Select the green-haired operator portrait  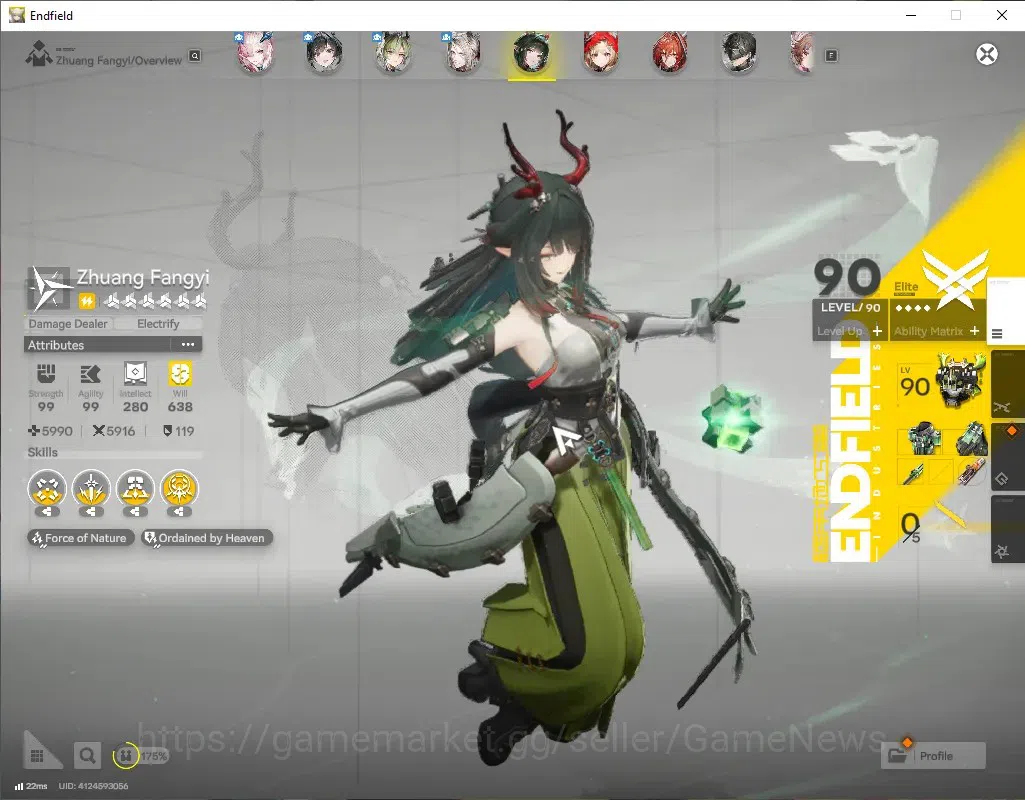click(x=393, y=52)
